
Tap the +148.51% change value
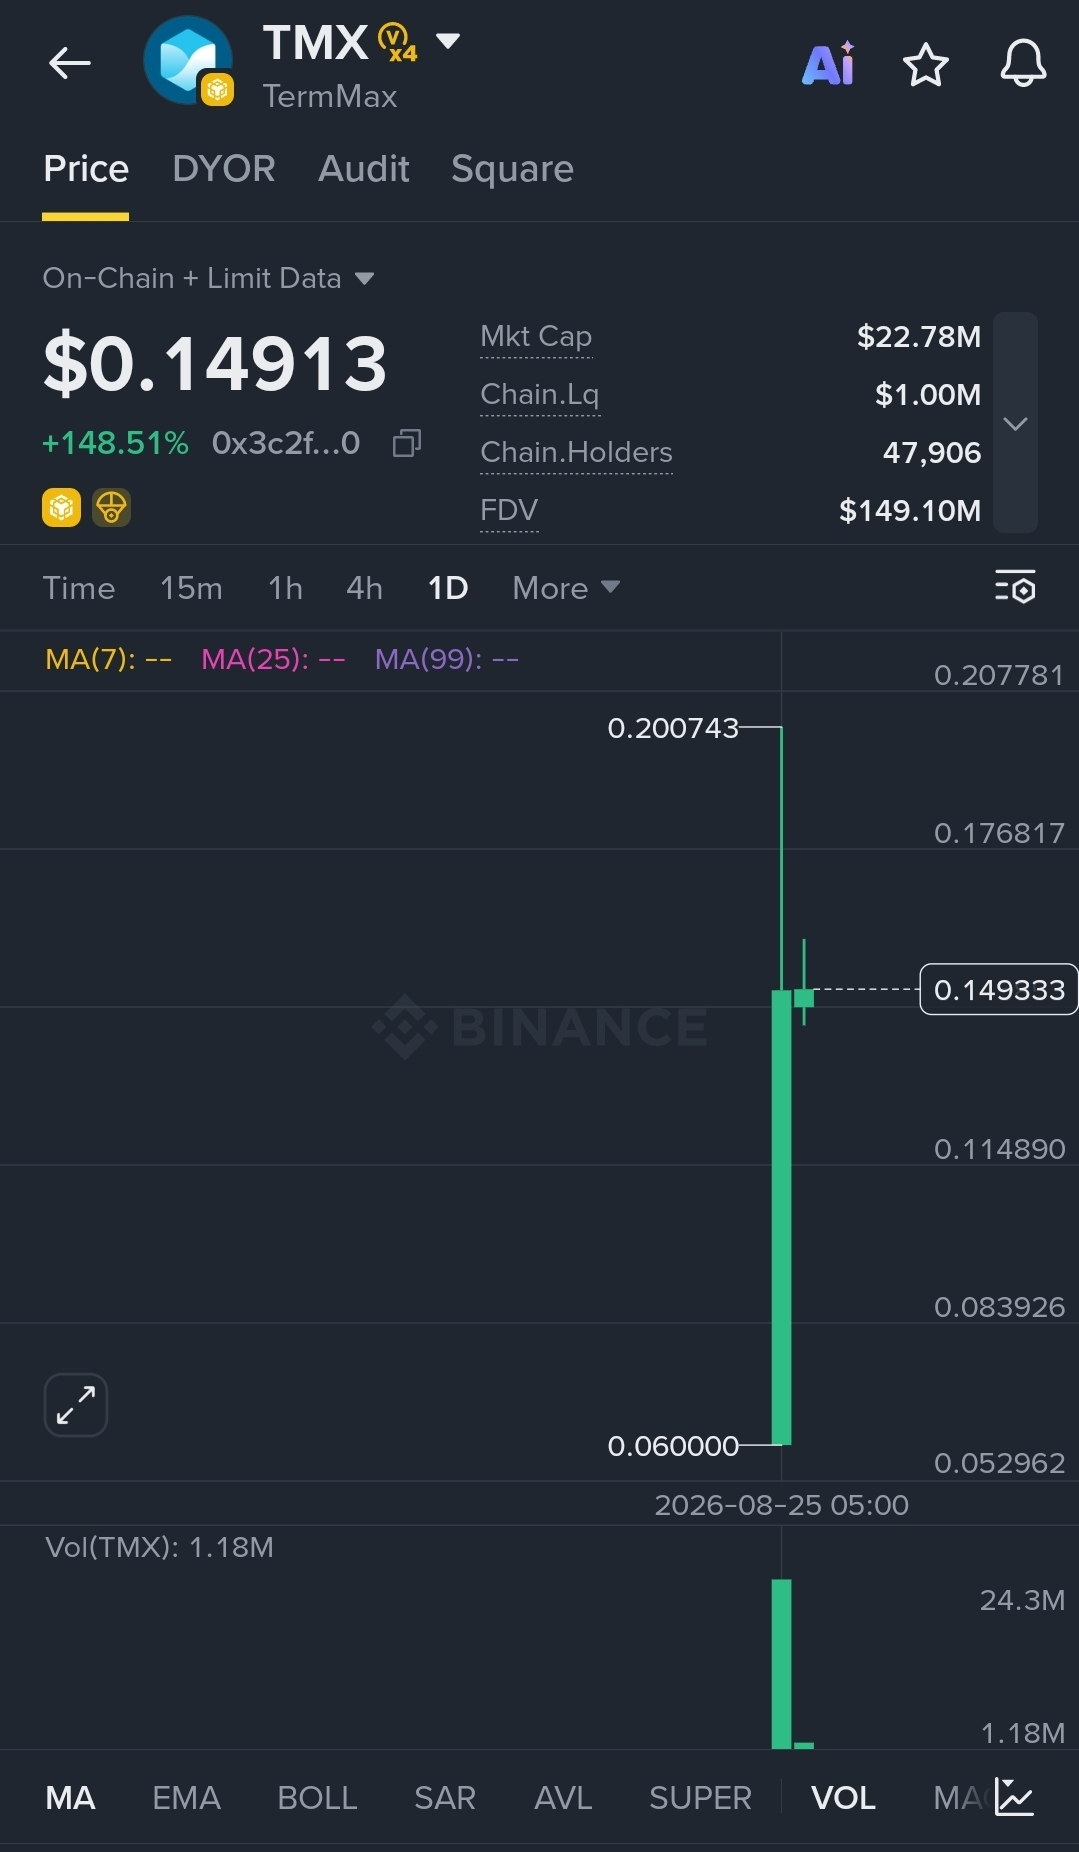(x=115, y=443)
